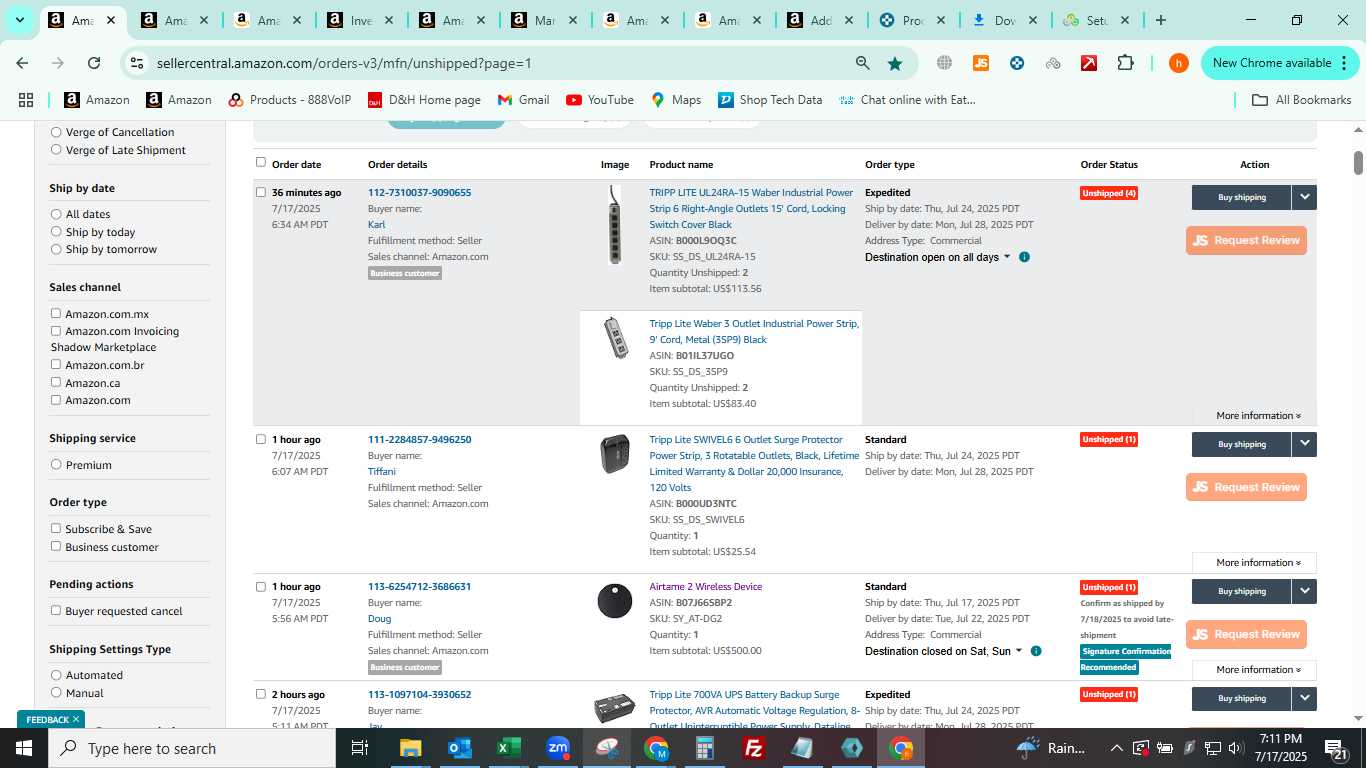Open Calculator from the taskbar
This screenshot has width=1366, height=768.
[x=705, y=748]
